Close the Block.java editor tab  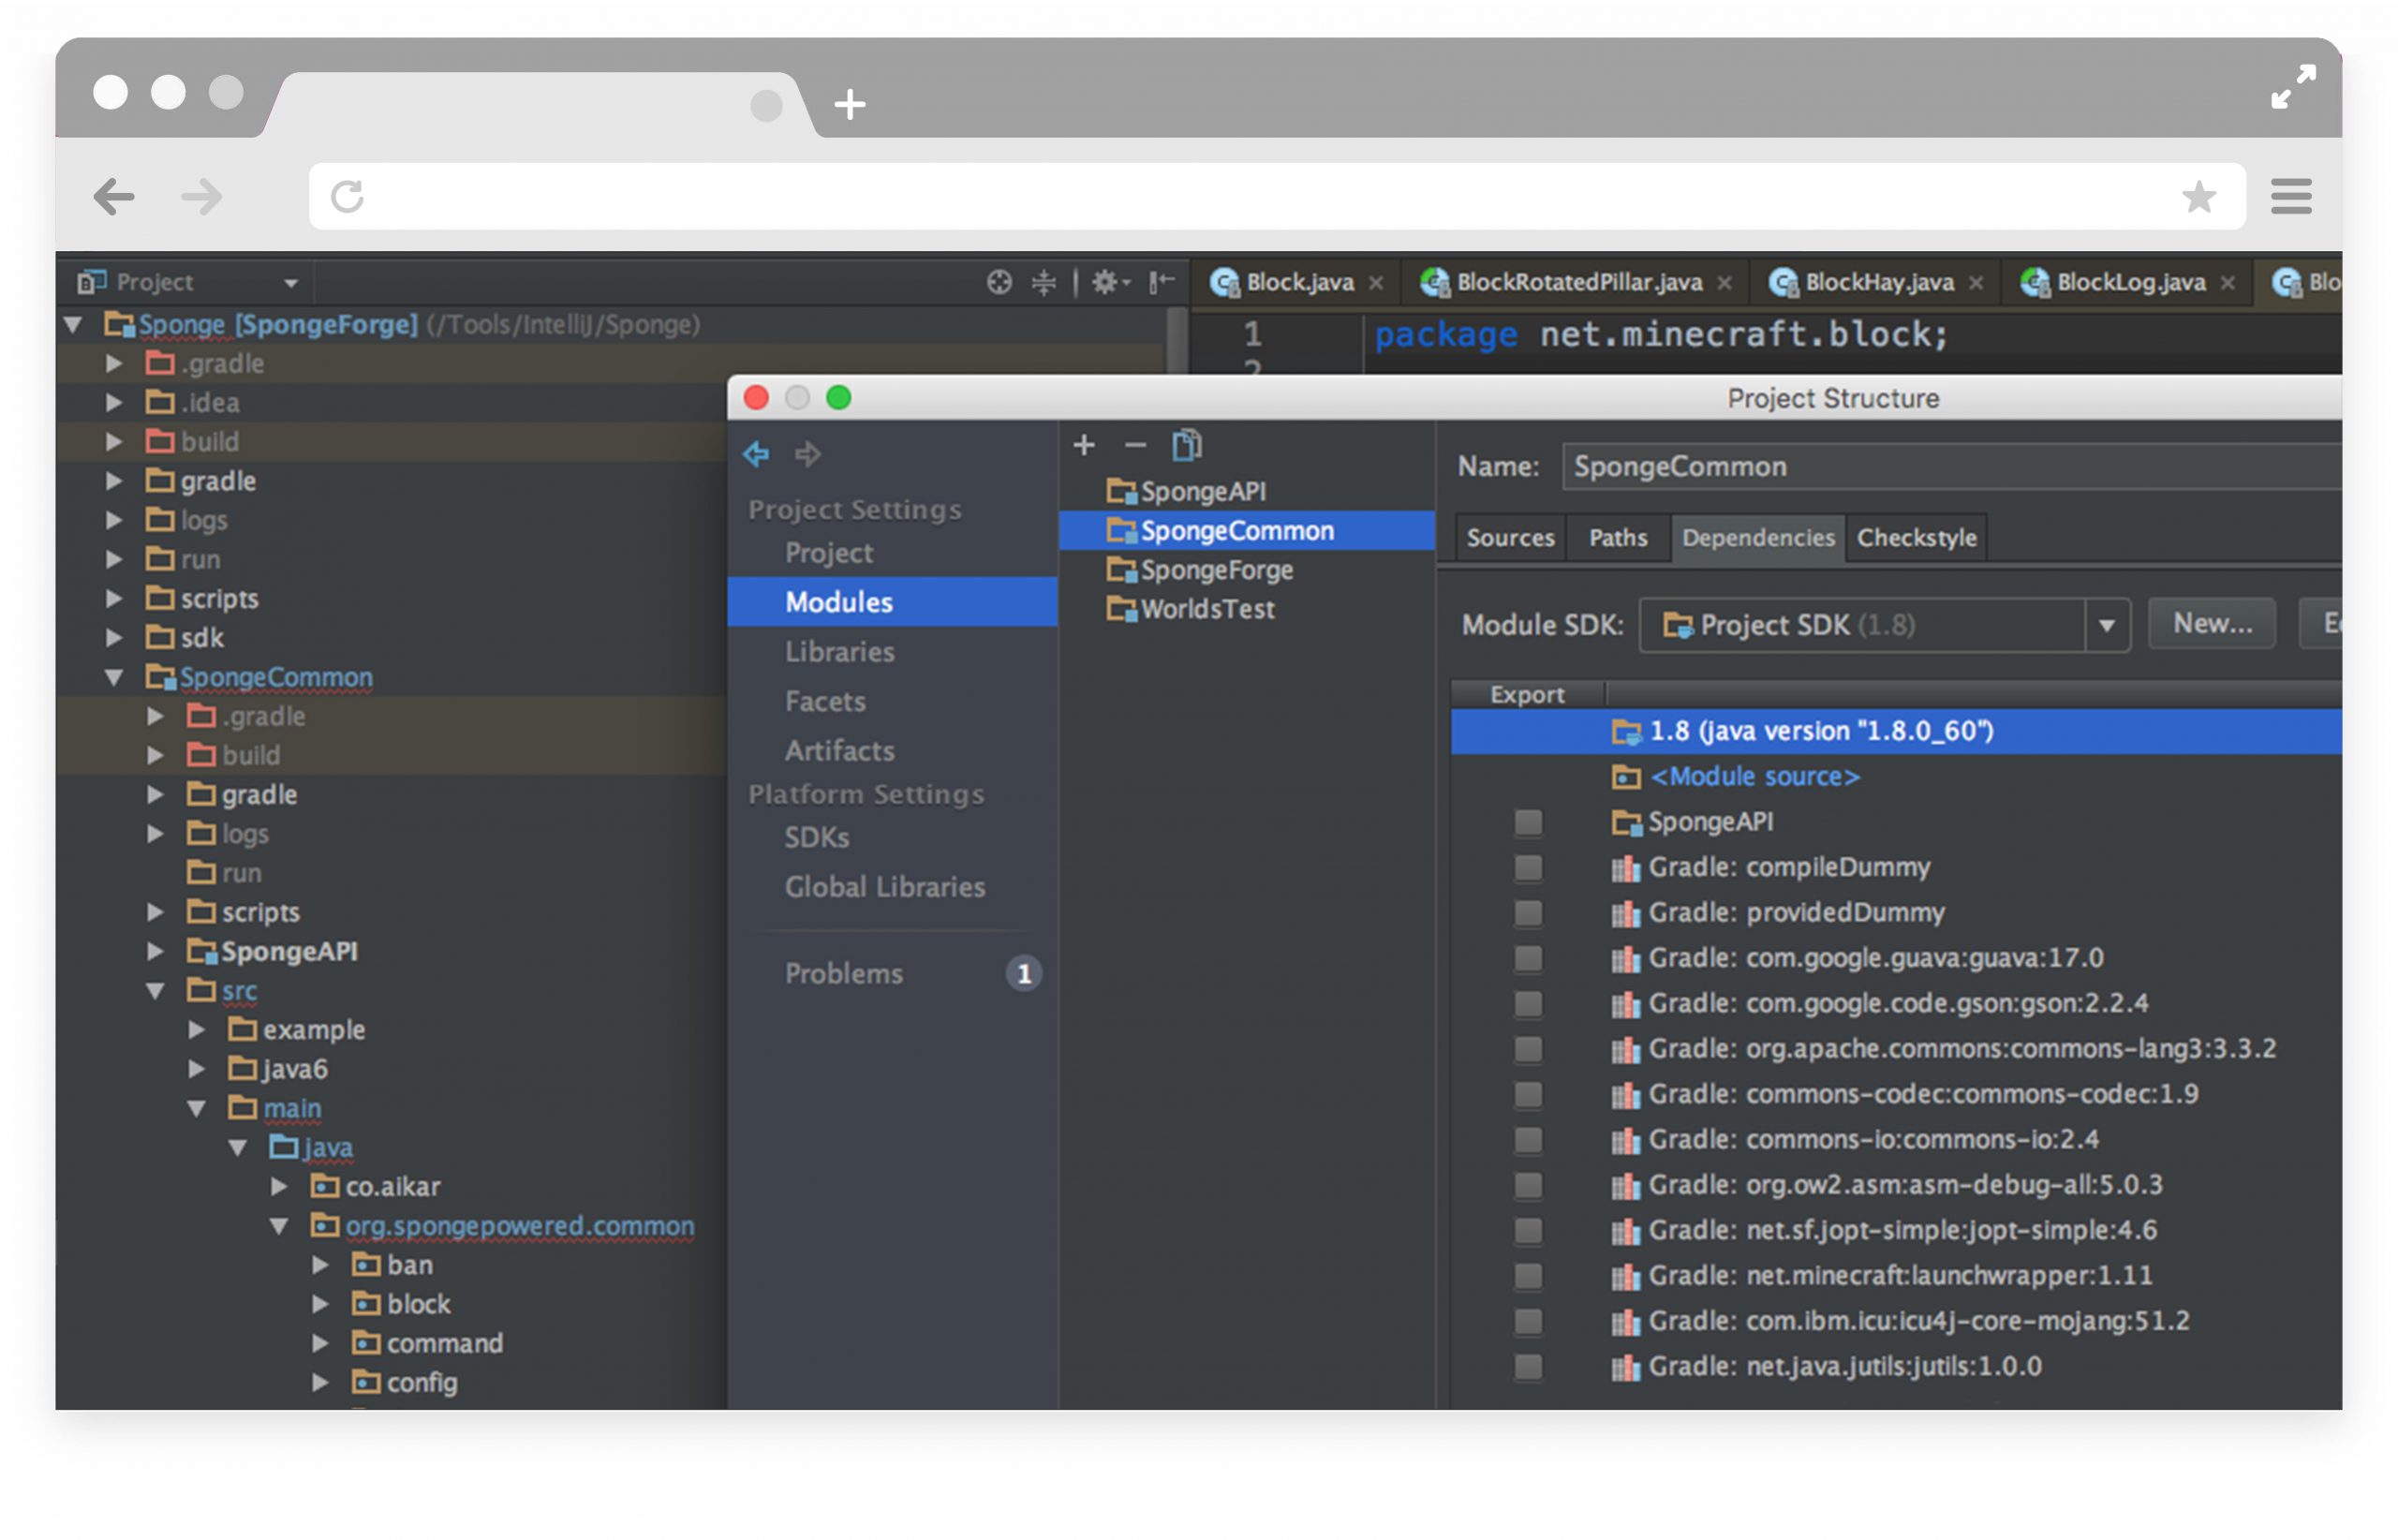[x=1376, y=283]
